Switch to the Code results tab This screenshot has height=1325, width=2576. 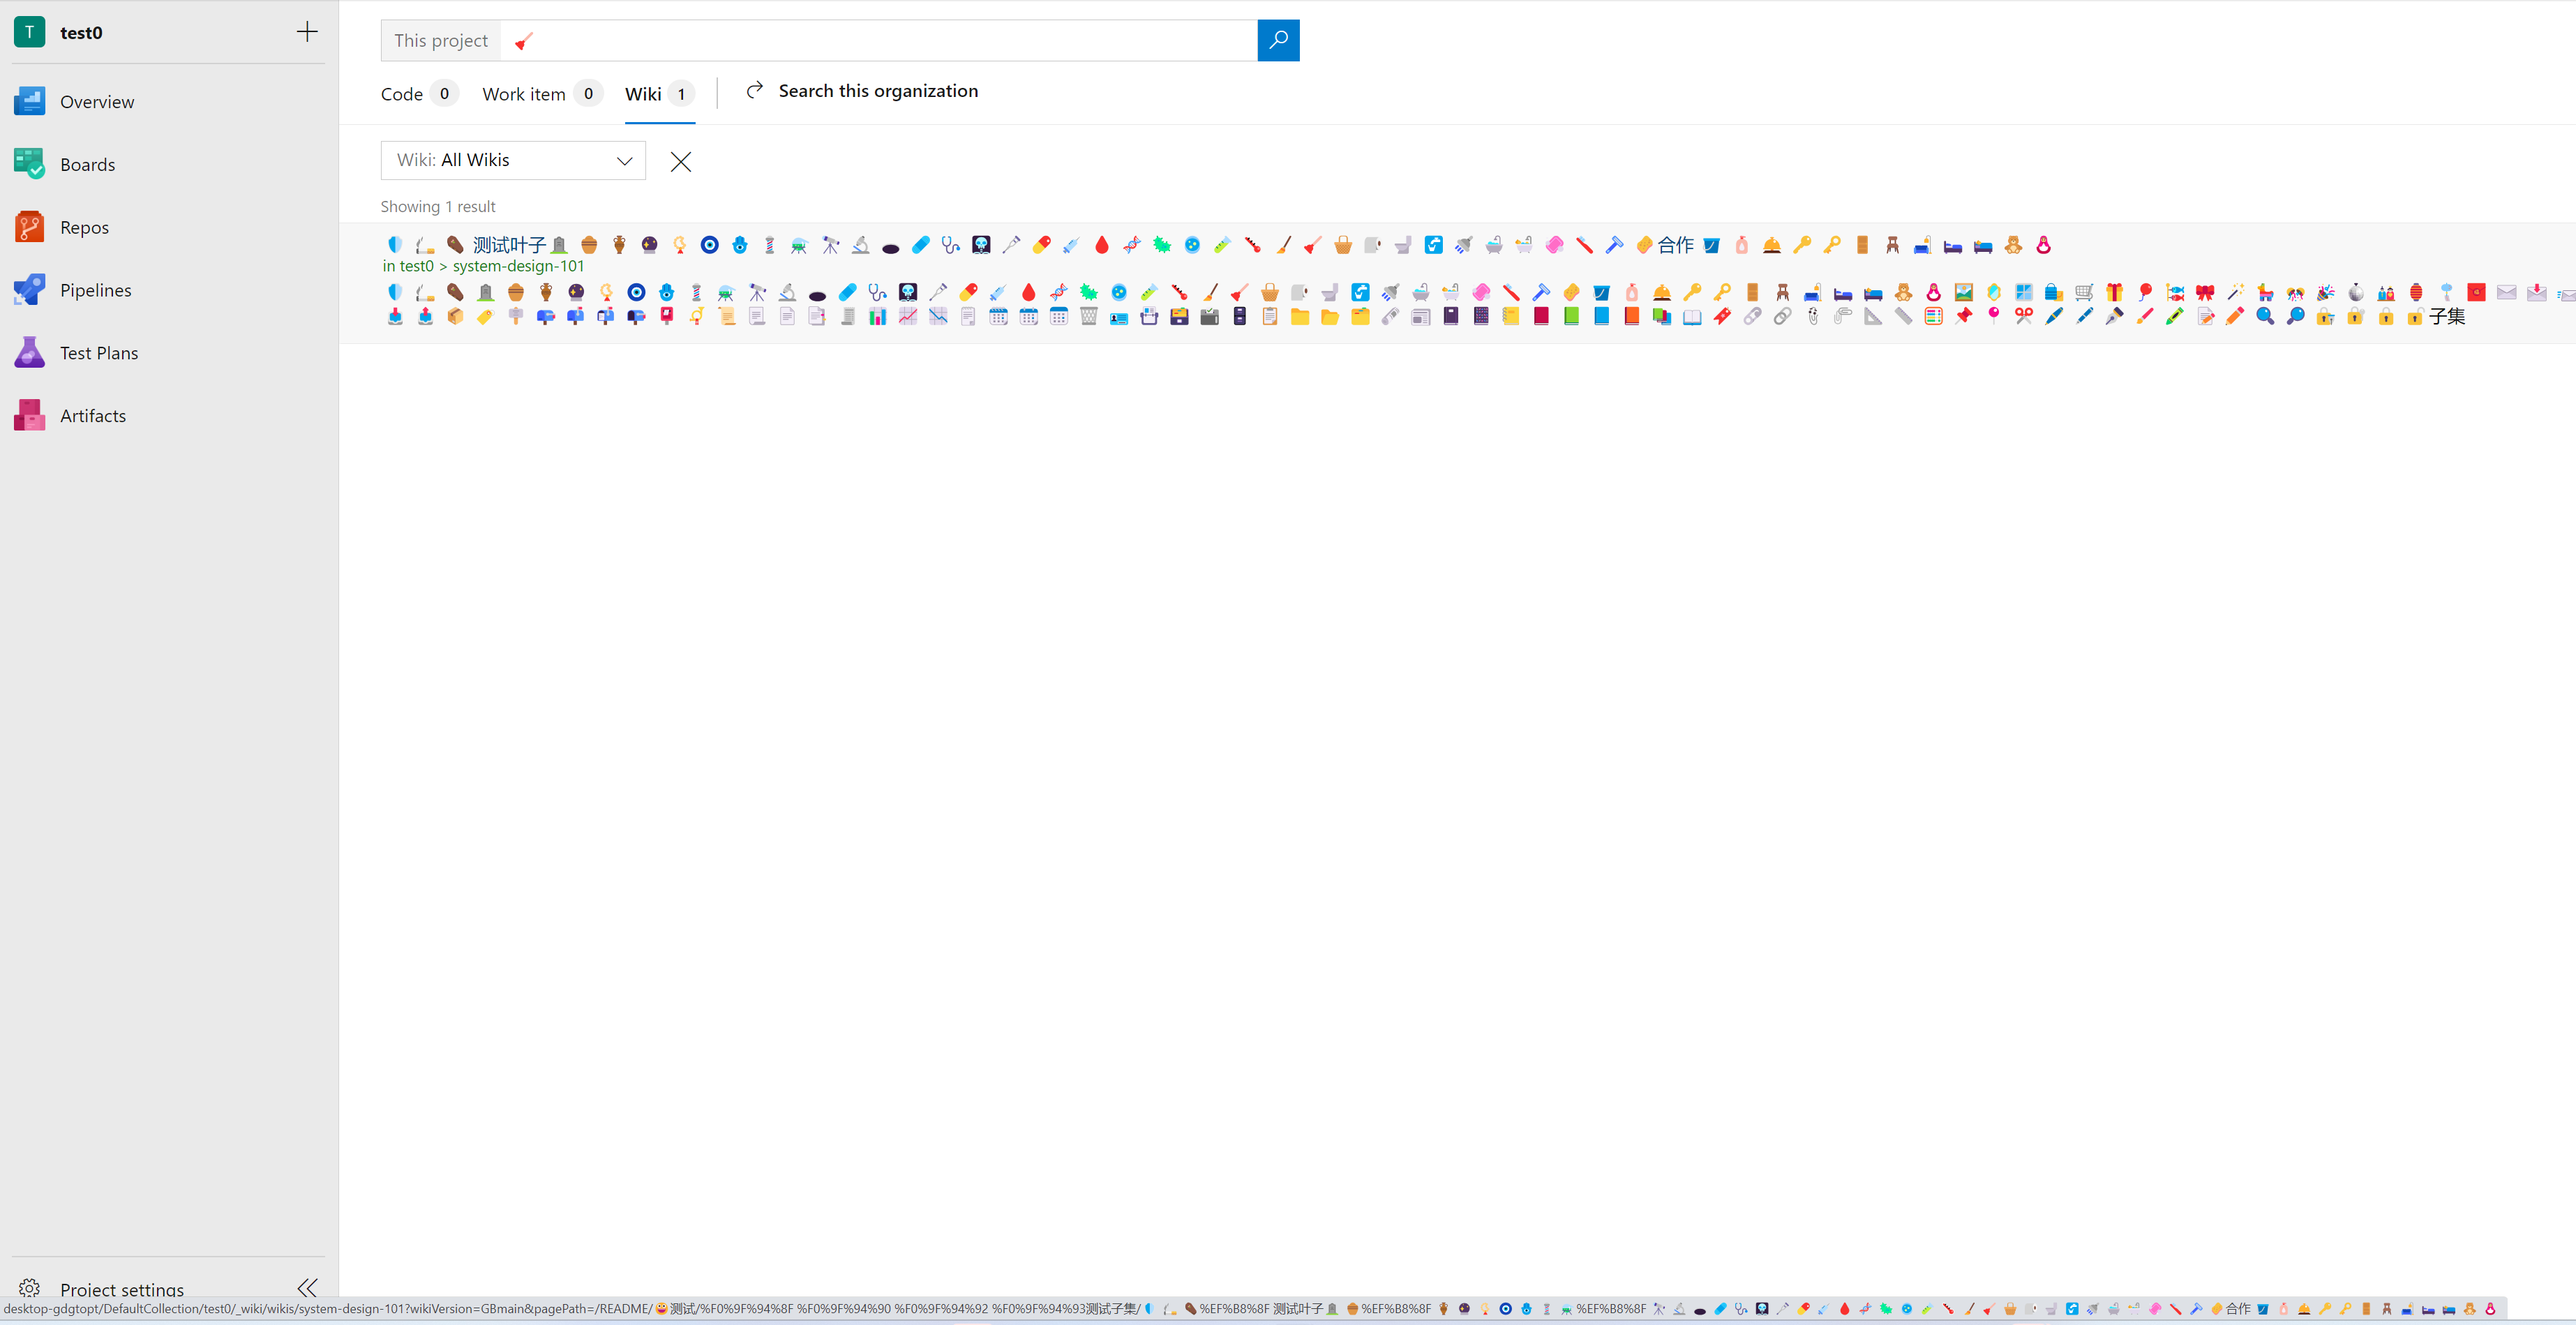[x=402, y=94]
